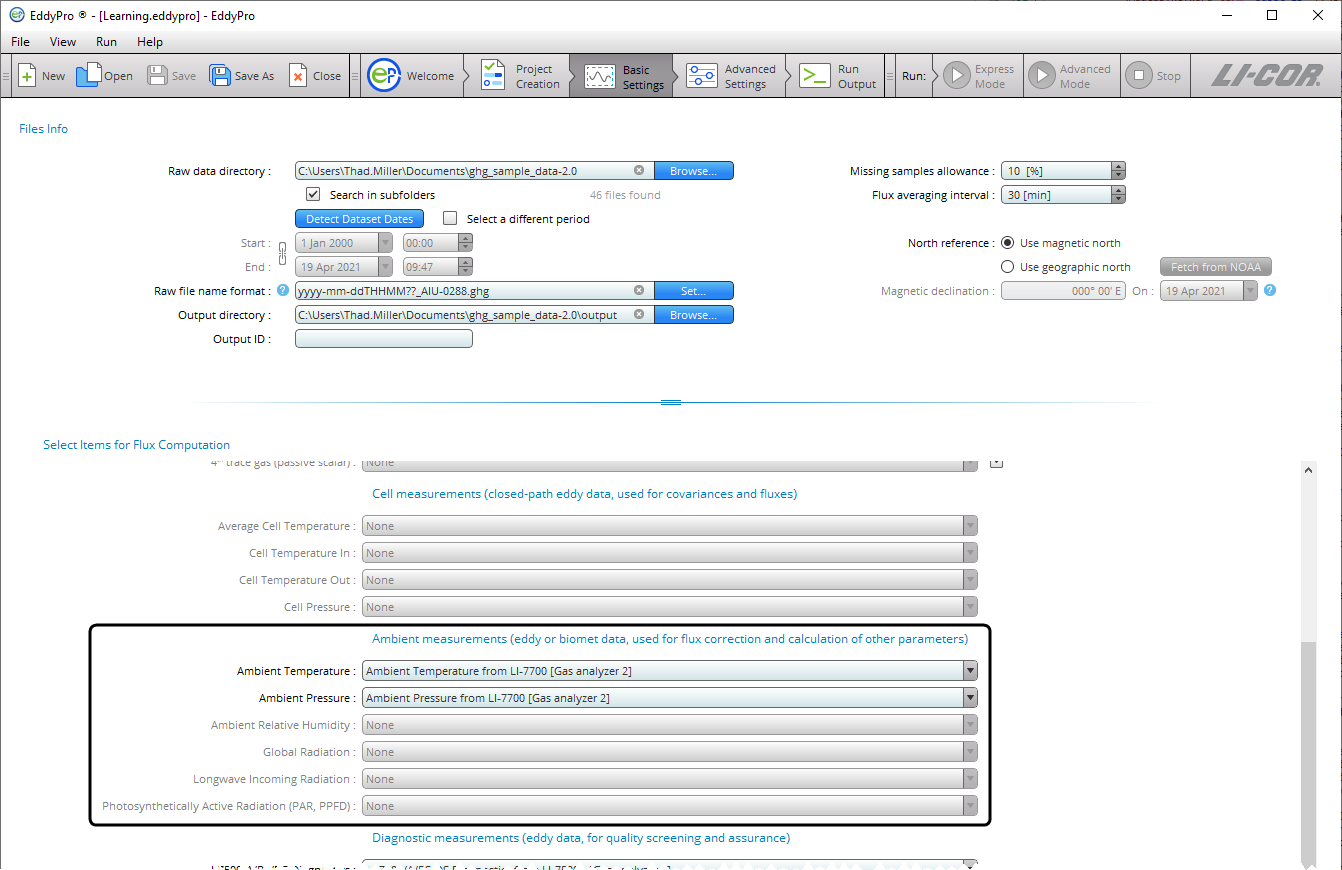Click Output directory path field
The height and width of the screenshot is (870, 1342).
pos(474,315)
